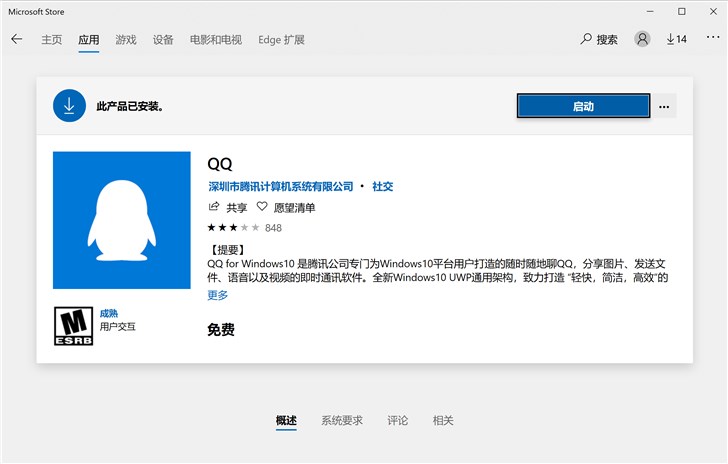The image size is (728, 464).
Task: Click the star rating row
Action: [x=234, y=228]
